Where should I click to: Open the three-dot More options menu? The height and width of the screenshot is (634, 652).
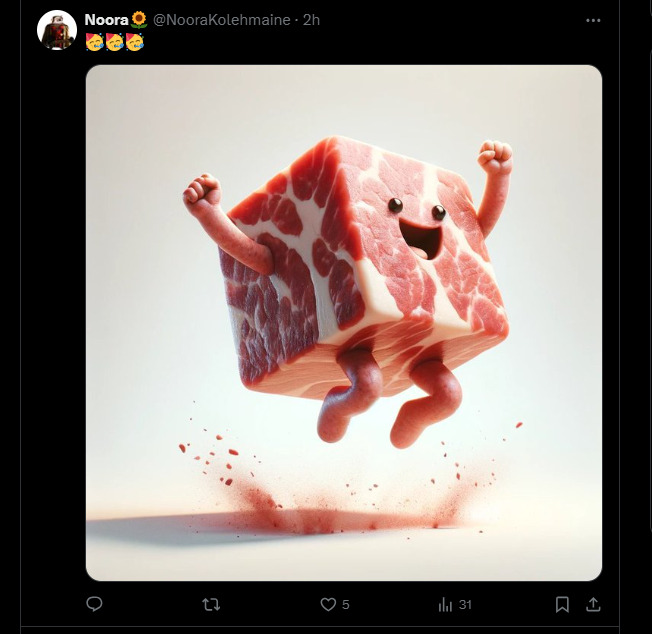click(x=594, y=20)
